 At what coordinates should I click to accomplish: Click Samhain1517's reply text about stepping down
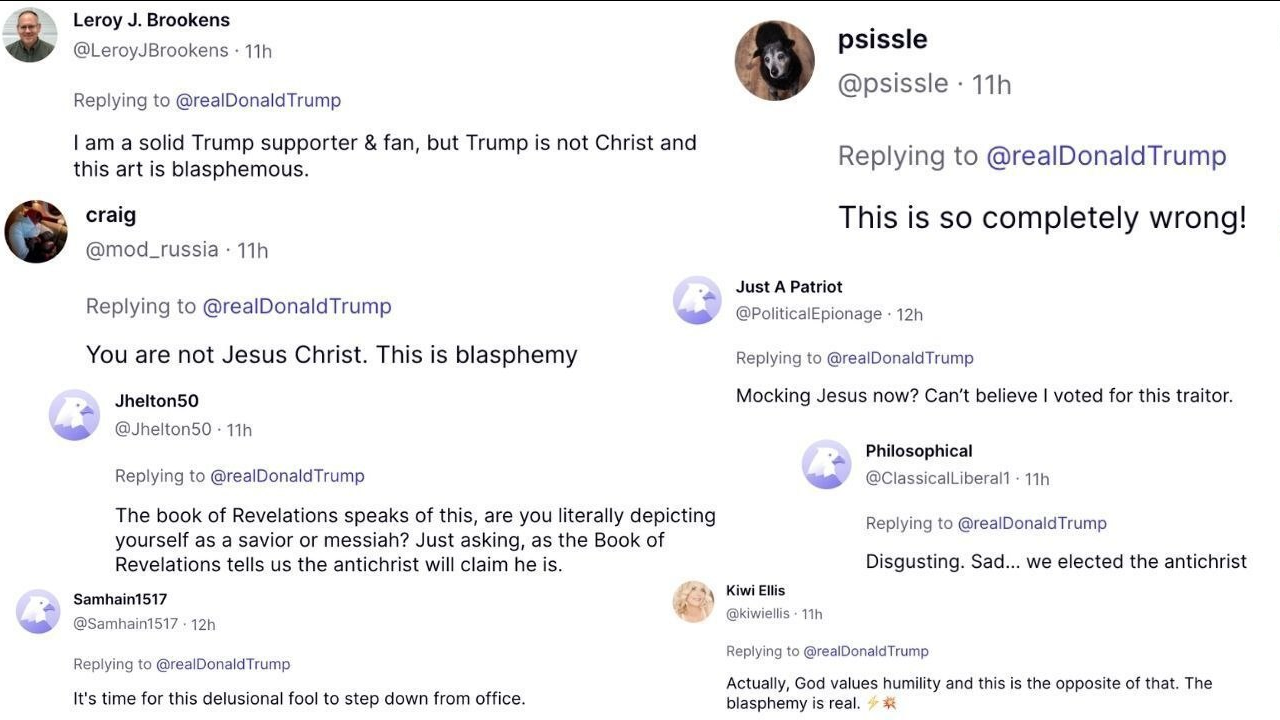299,698
